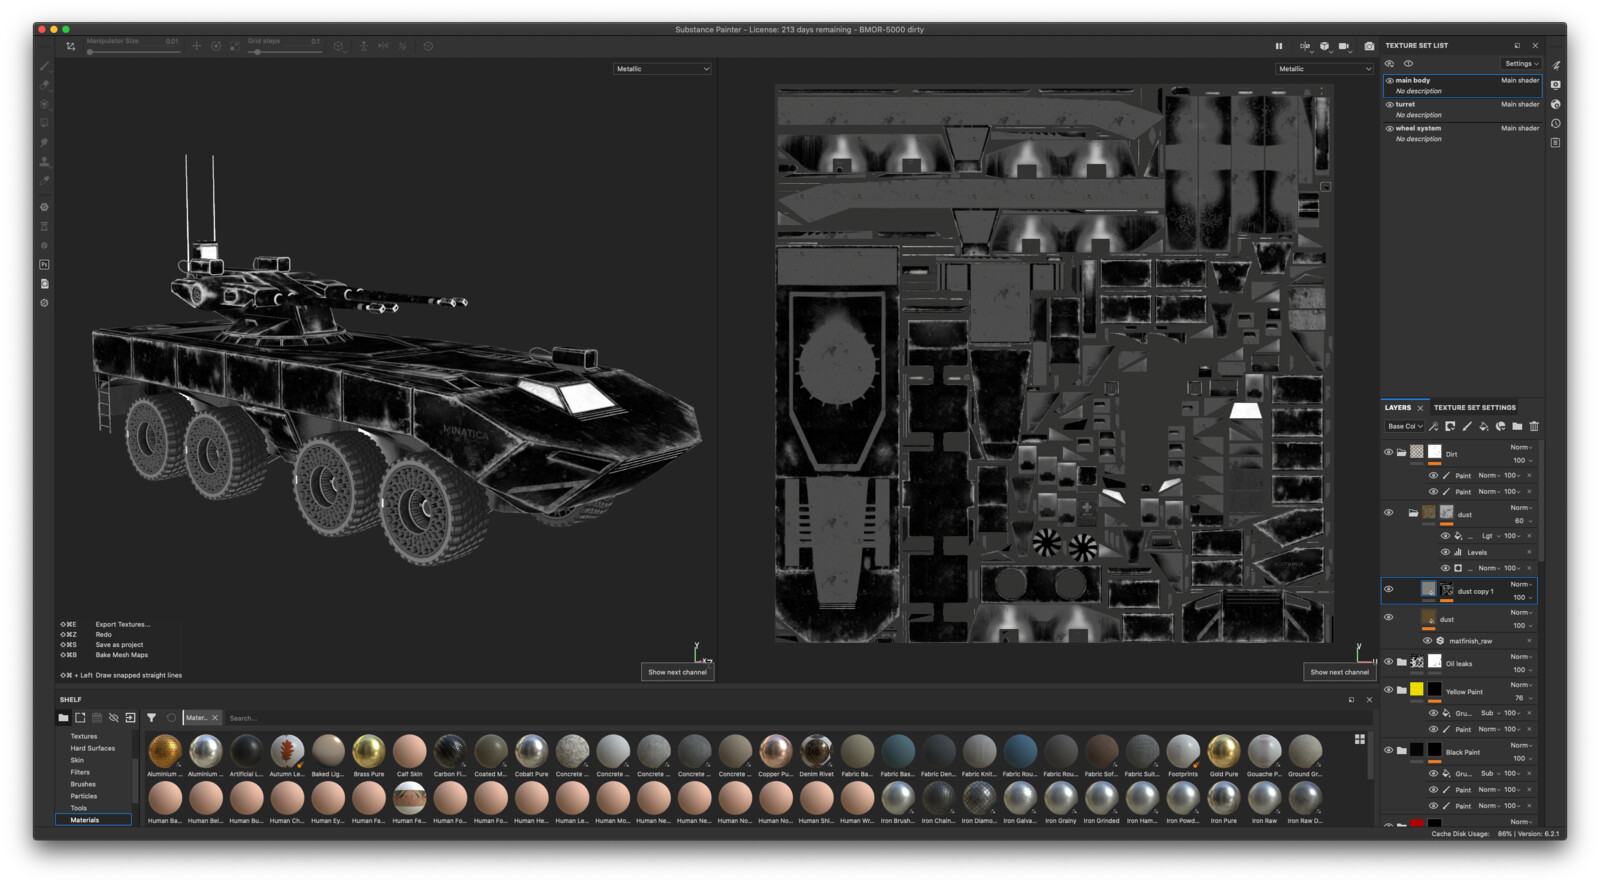1600x884 pixels.
Task: Select the Eraser tool
Action: pos(44,85)
